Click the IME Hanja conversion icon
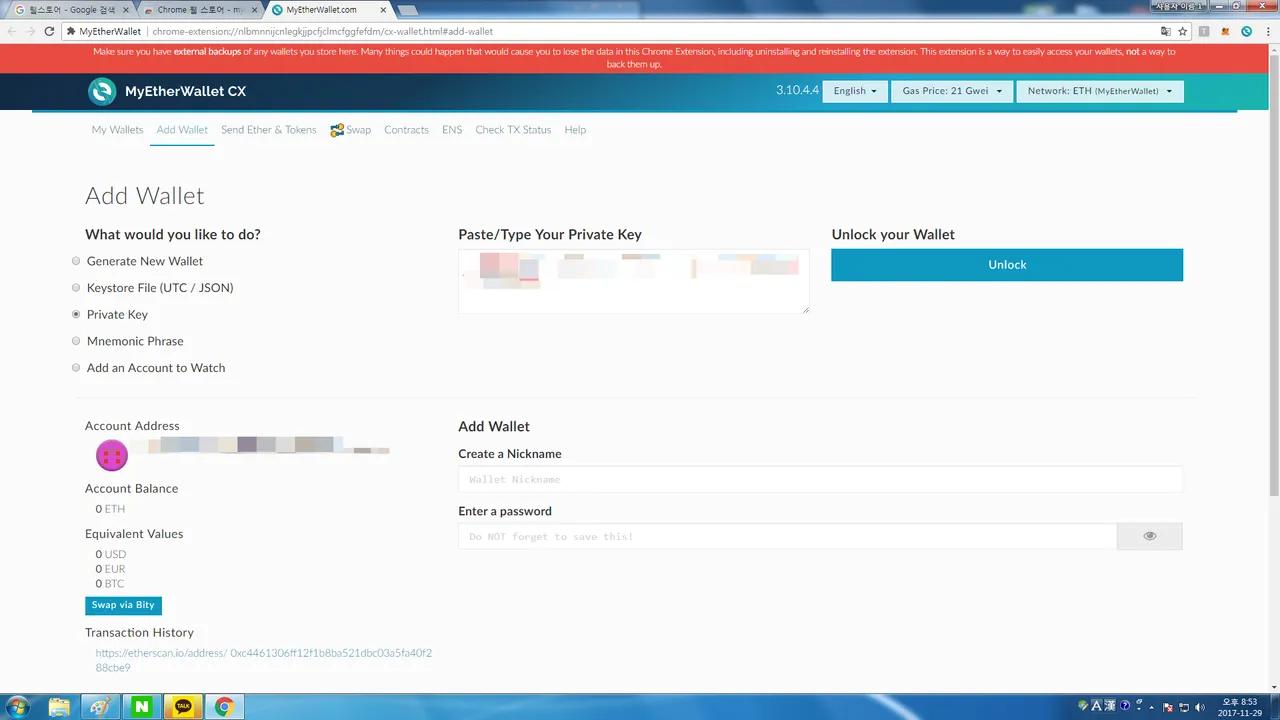This screenshot has height=720, width=1280. (x=1110, y=705)
